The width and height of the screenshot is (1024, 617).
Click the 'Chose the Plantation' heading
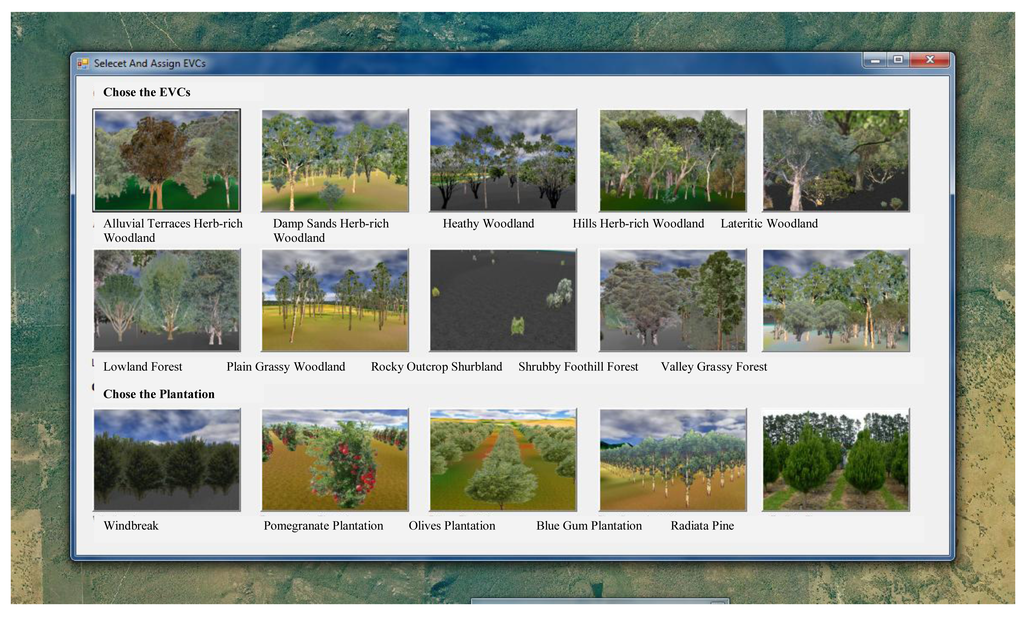pyautogui.click(x=159, y=394)
